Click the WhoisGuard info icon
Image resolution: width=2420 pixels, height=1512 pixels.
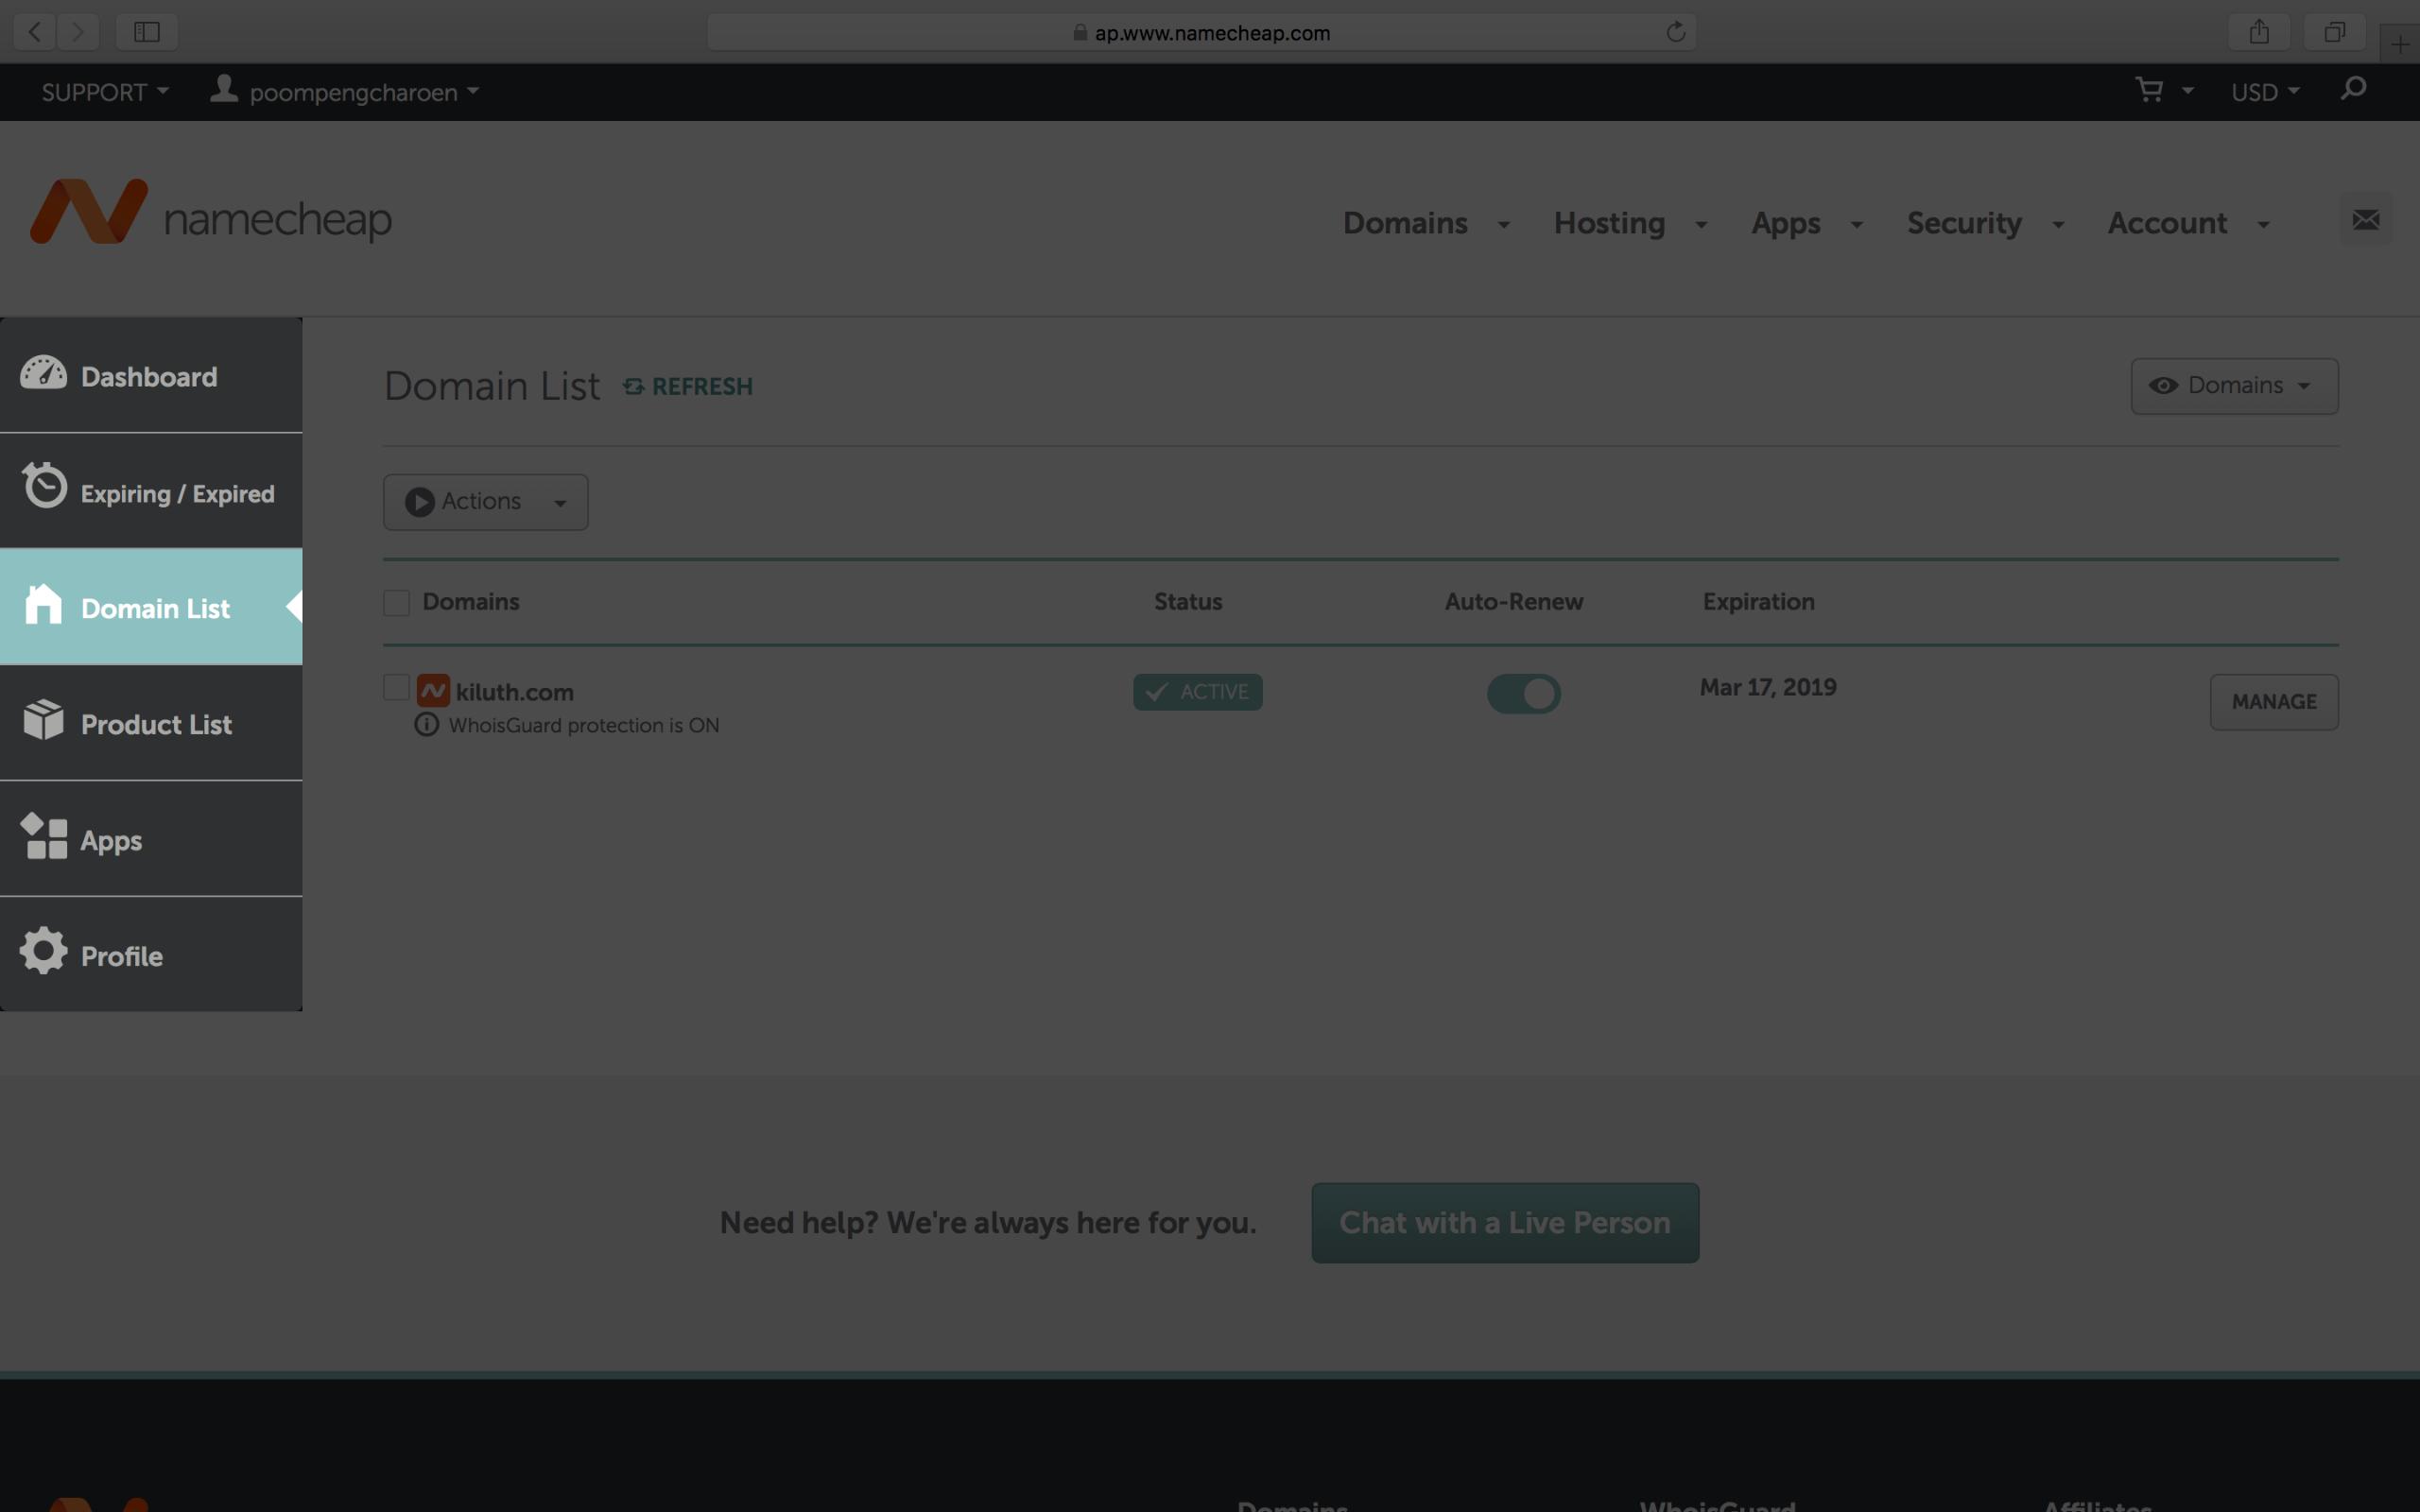point(427,725)
